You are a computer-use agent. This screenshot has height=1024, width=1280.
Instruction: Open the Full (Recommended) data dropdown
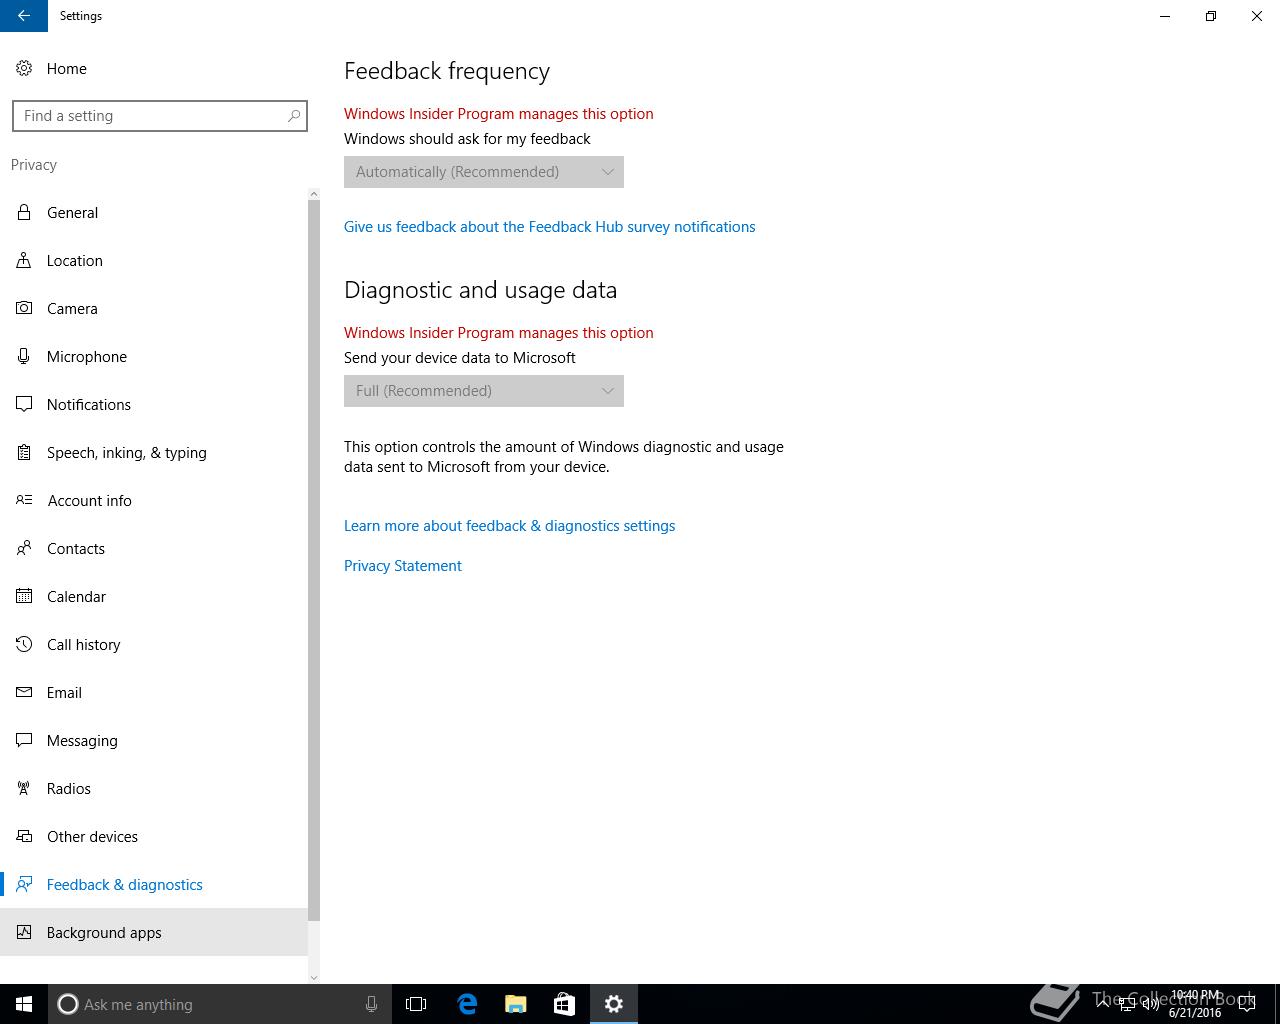tap(484, 391)
